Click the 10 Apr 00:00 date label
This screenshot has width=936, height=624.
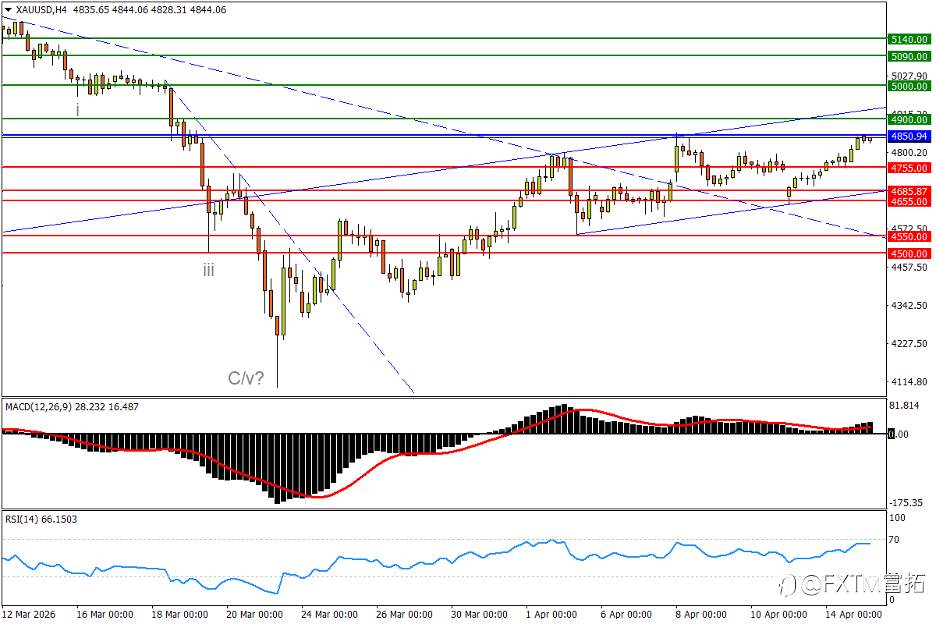(x=778, y=614)
